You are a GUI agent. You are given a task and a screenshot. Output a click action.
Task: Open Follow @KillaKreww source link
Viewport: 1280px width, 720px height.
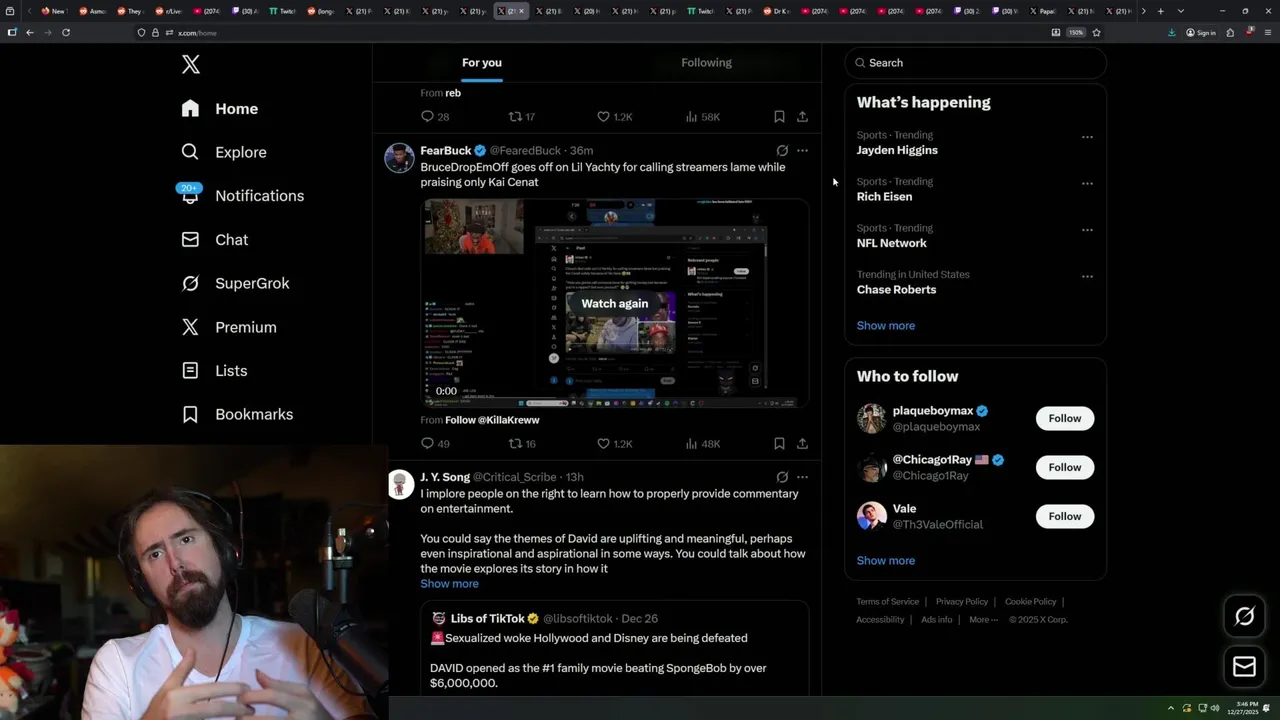point(492,420)
